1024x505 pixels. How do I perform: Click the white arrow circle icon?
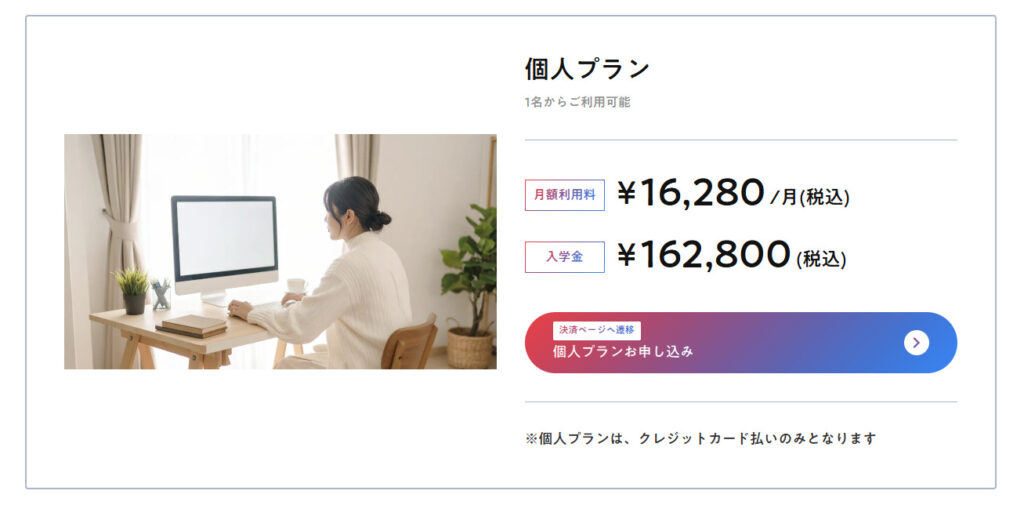pos(916,343)
